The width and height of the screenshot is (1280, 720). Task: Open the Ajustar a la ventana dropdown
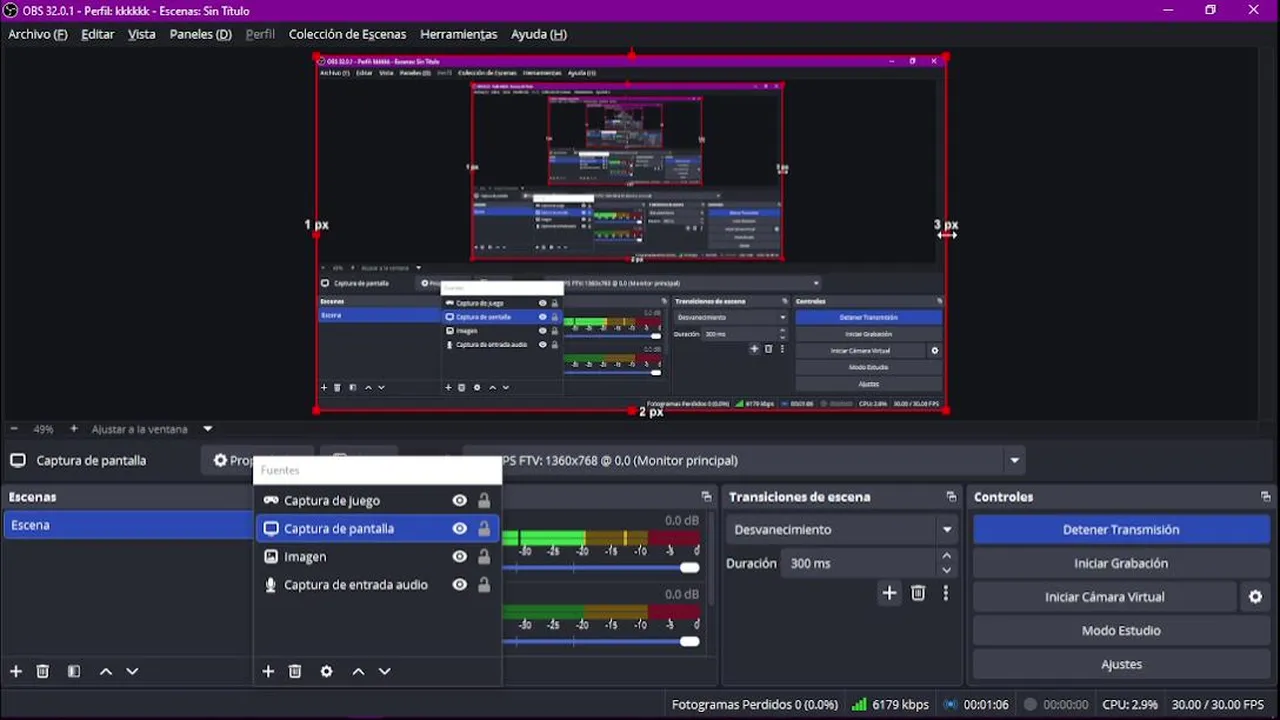(152, 429)
